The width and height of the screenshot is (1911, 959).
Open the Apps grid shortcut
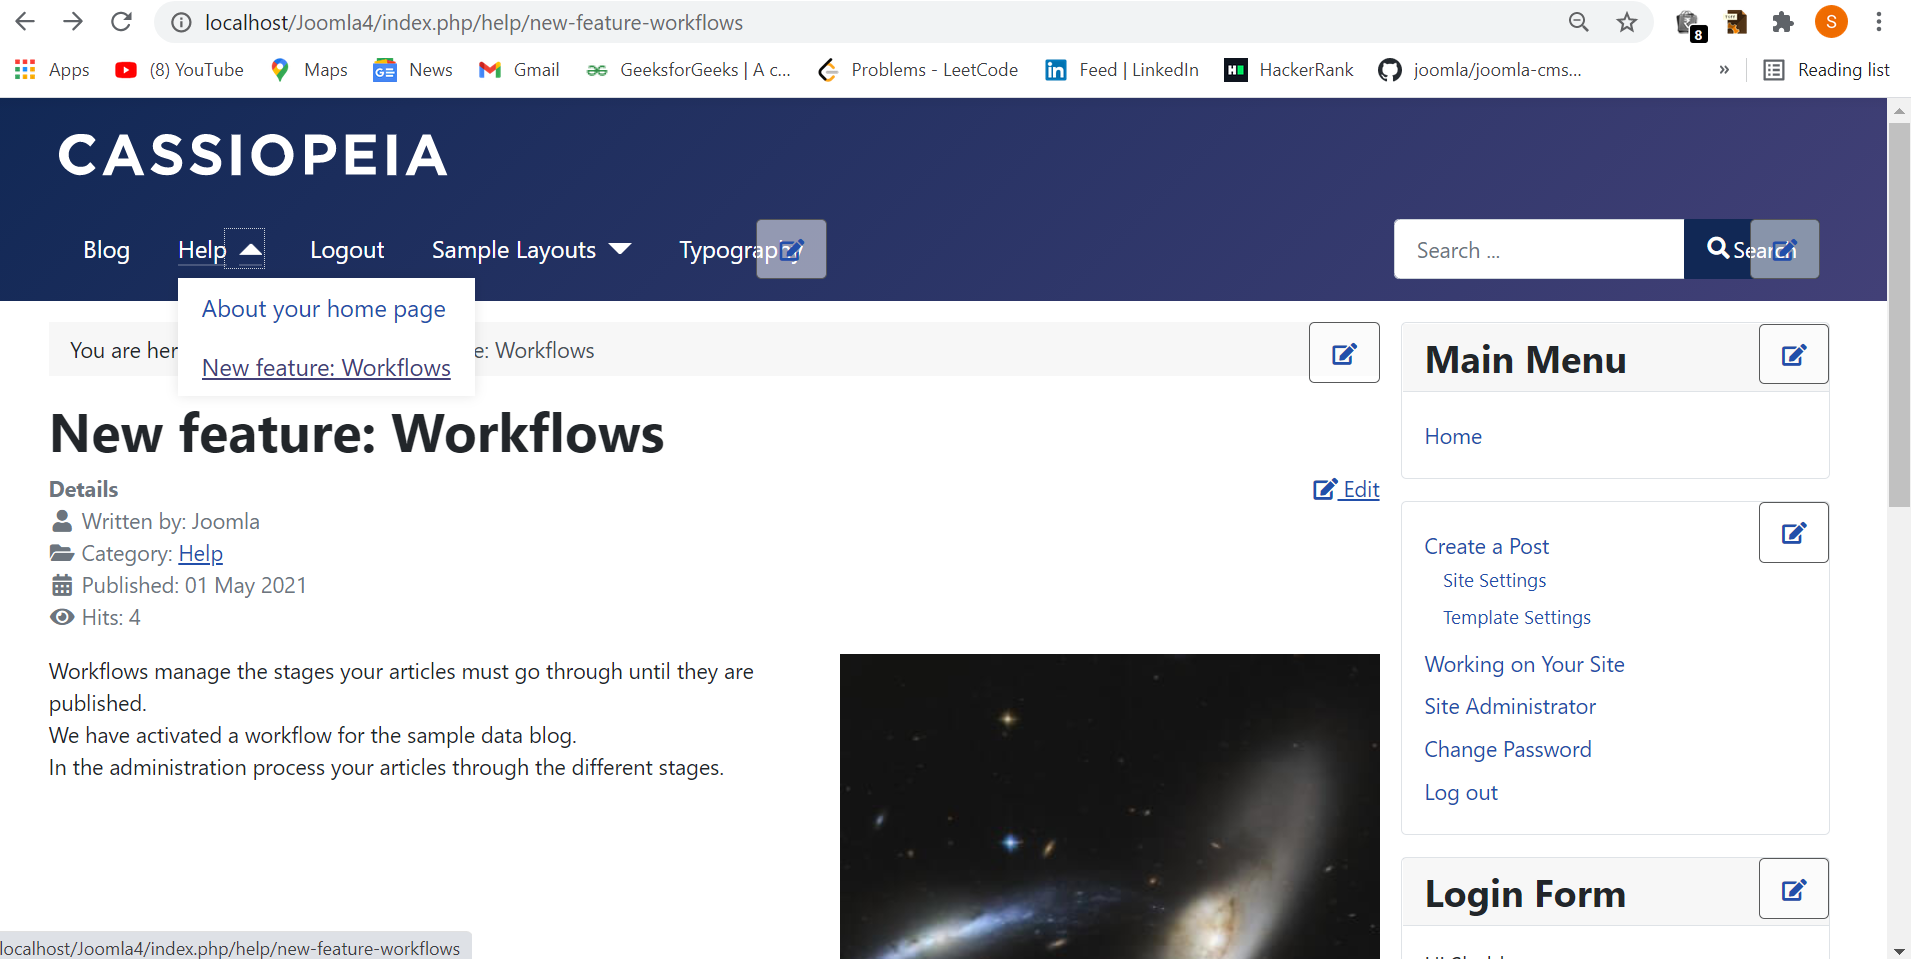pyautogui.click(x=52, y=70)
